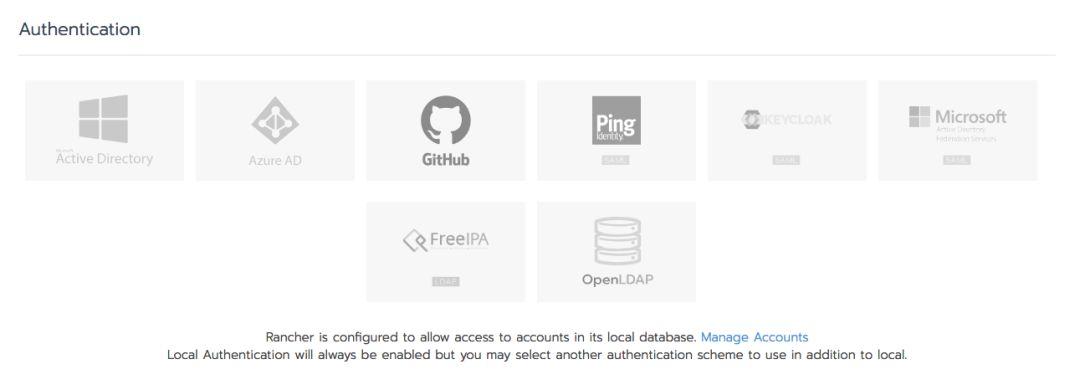The image size is (1080, 390).
Task: Select the OpenLDAP database stack icon
Action: (x=617, y=241)
